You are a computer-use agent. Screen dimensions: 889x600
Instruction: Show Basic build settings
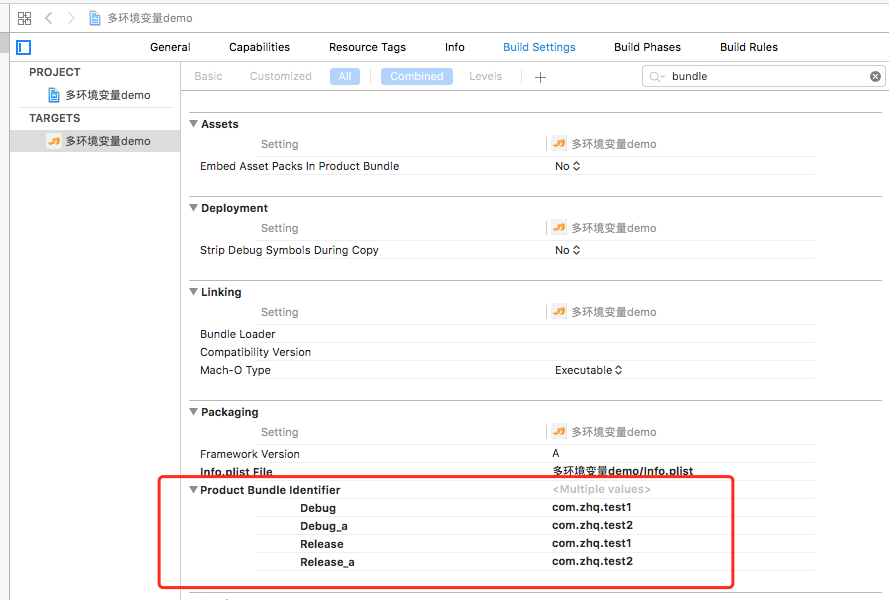[x=208, y=76]
